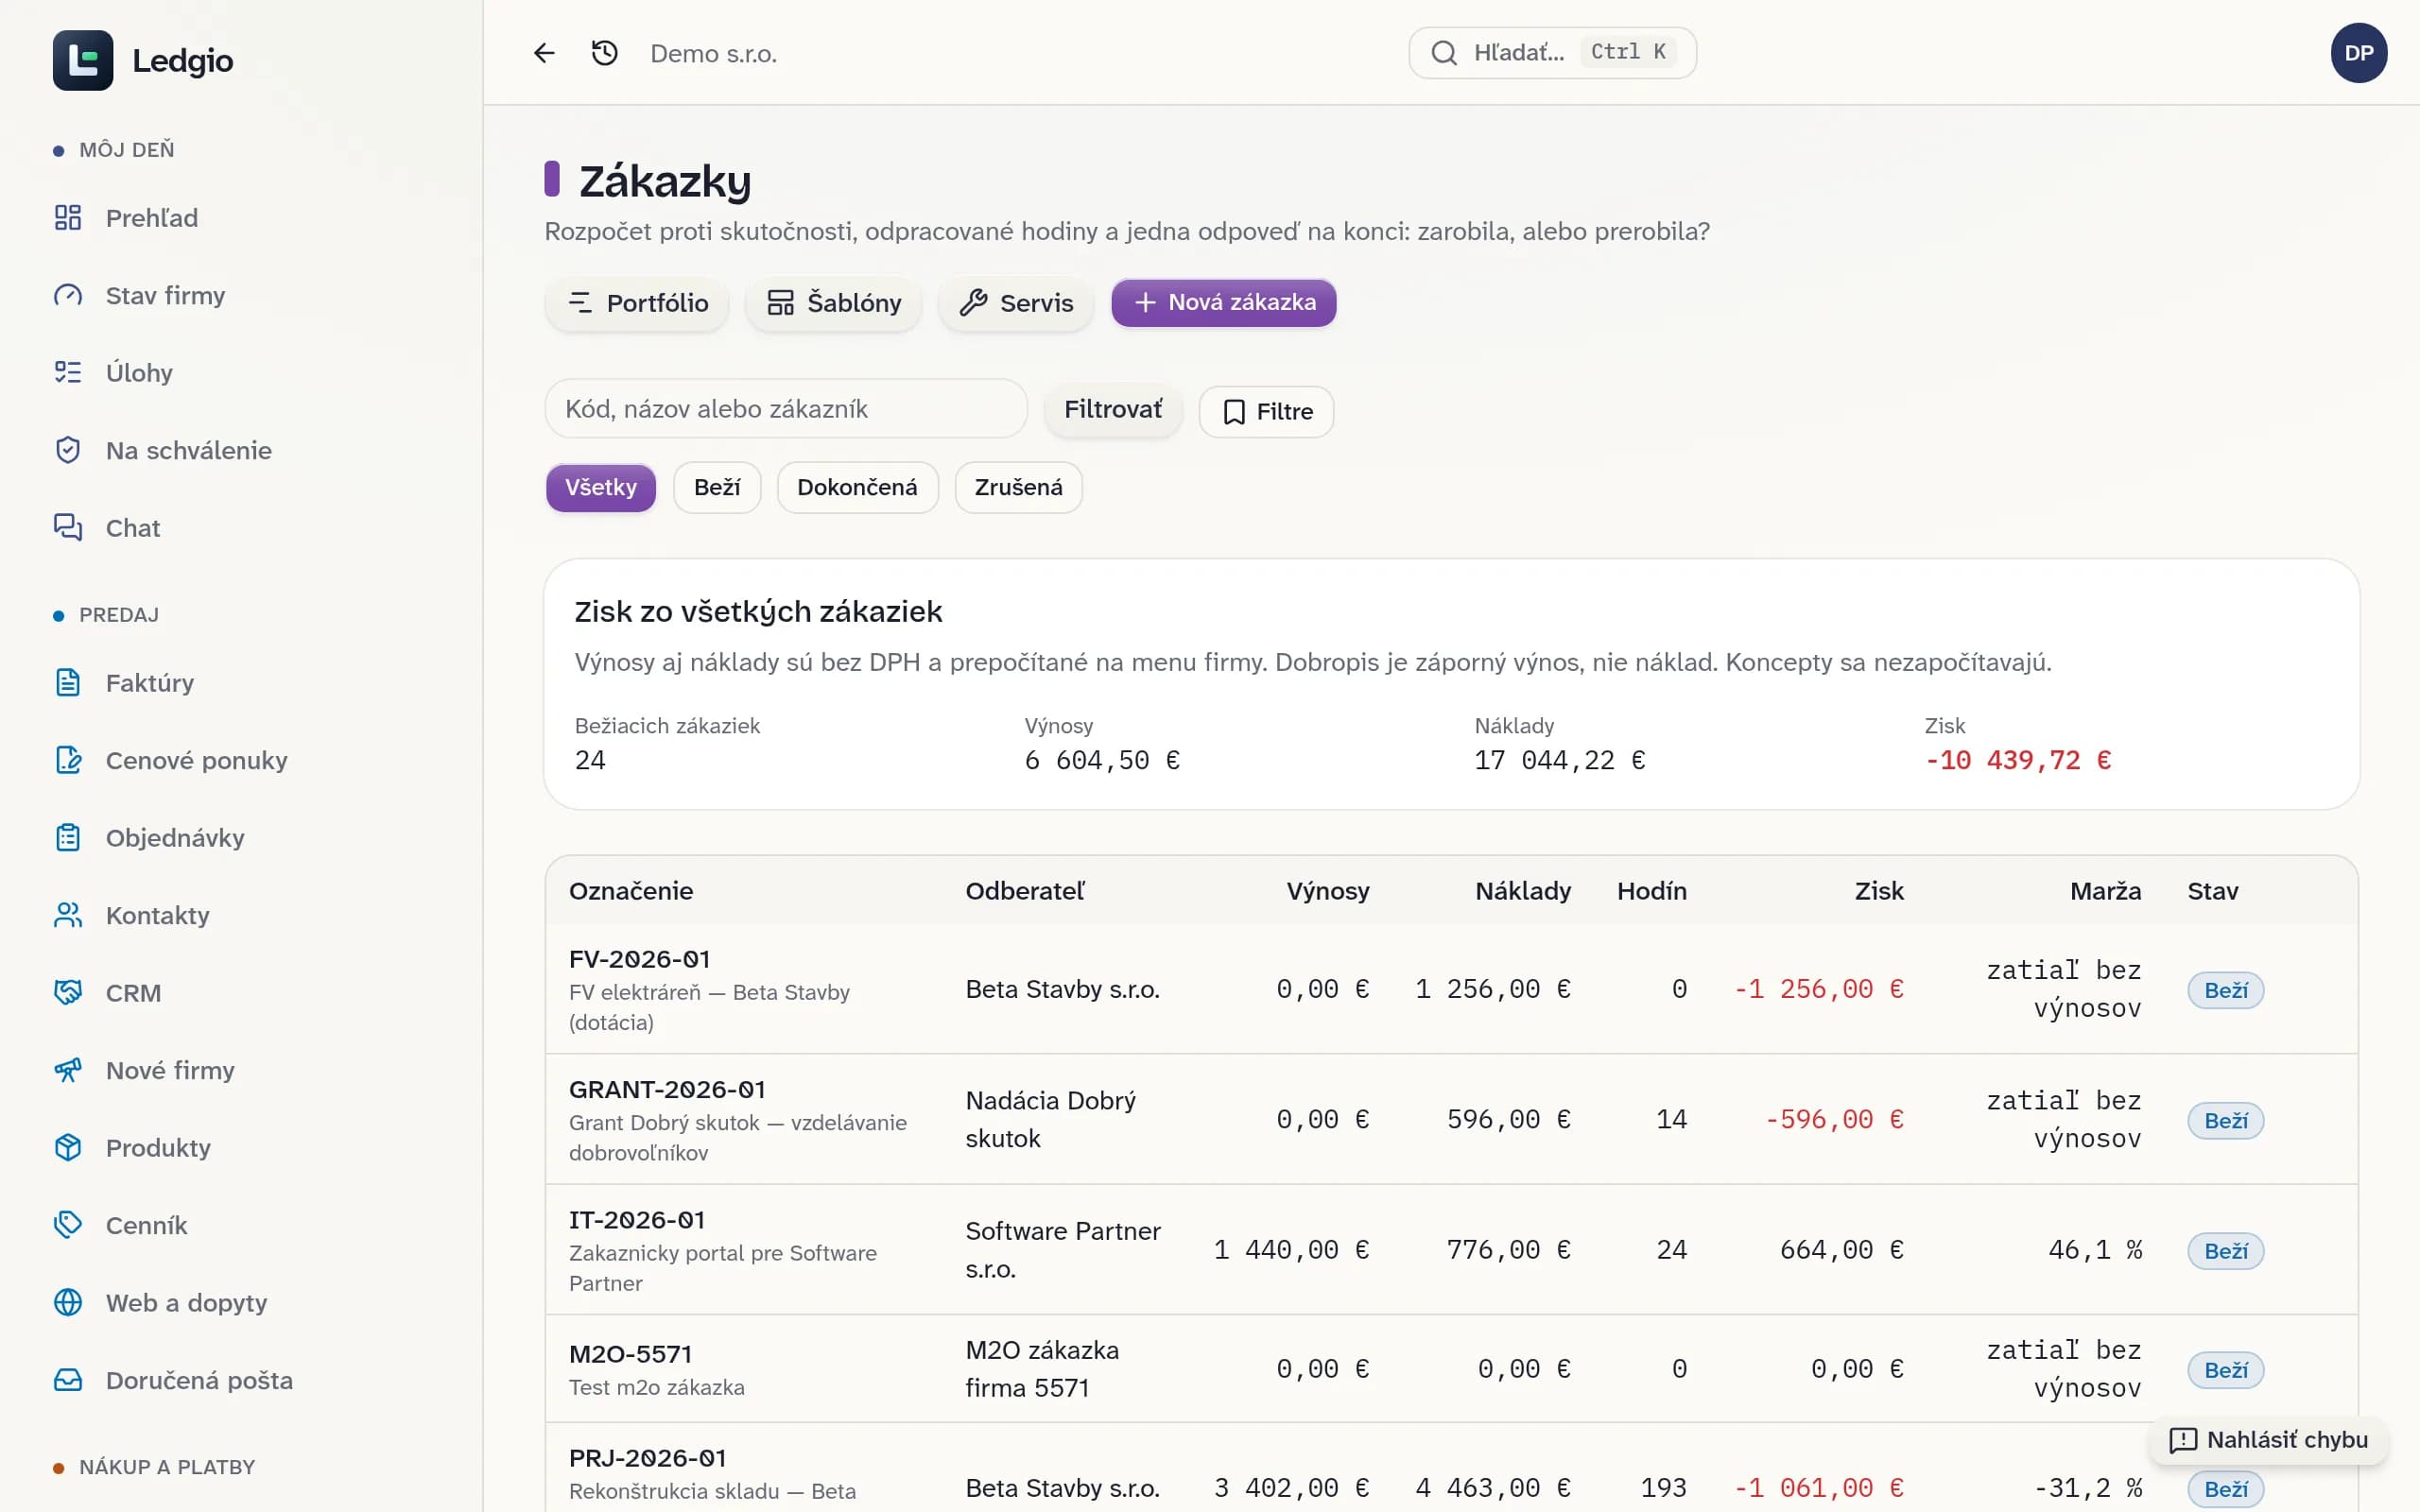This screenshot has width=2420, height=1512.
Task: Open Šablóny templates
Action: pyautogui.click(x=833, y=303)
